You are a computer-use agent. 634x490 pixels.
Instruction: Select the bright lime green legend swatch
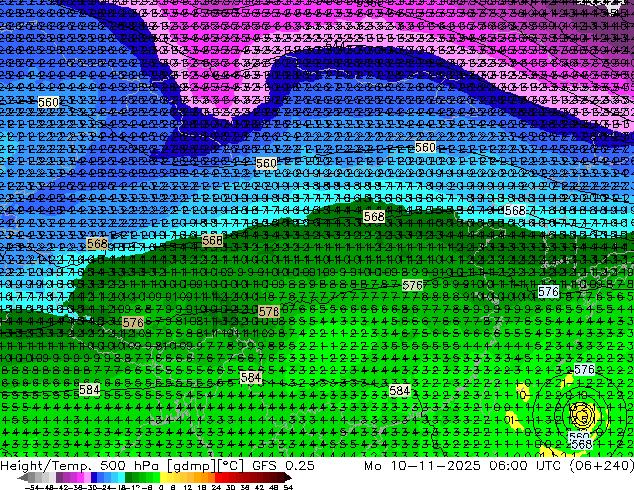(x=156, y=478)
